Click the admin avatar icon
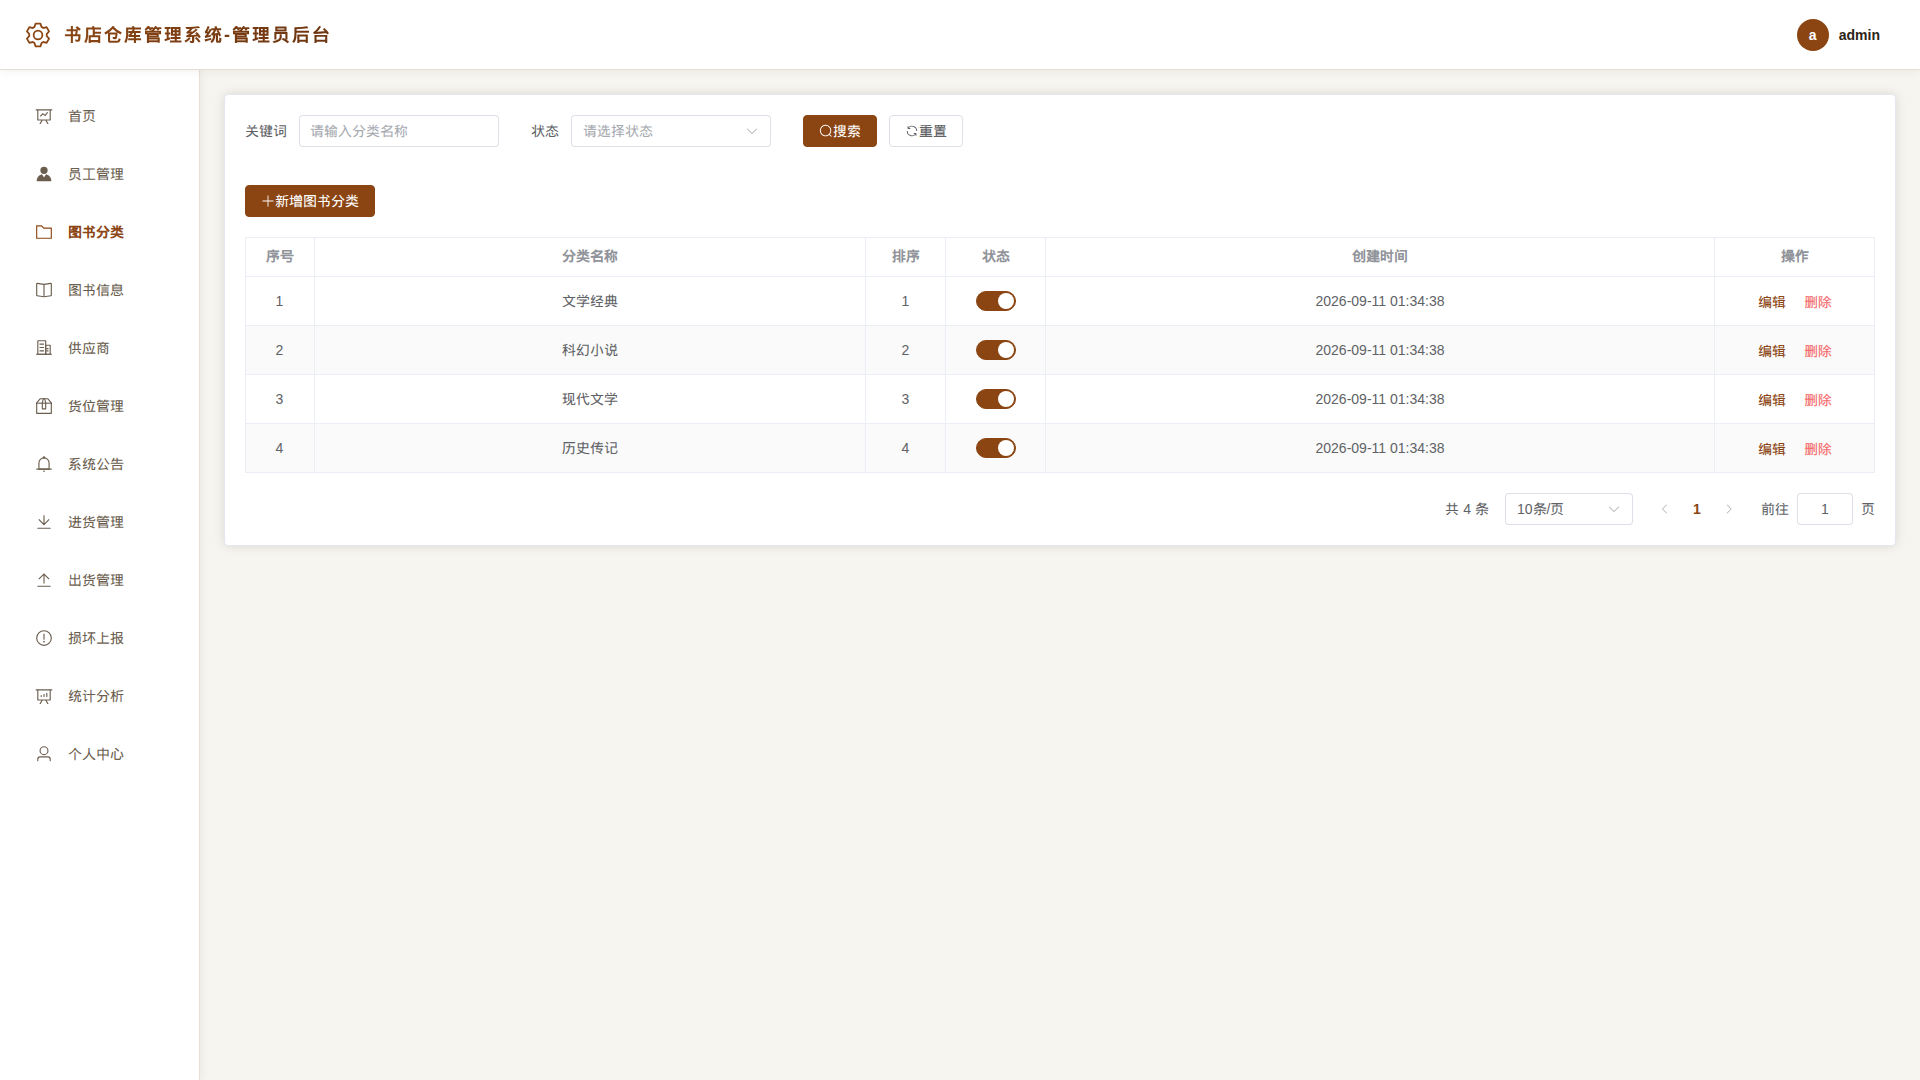This screenshot has width=1920, height=1080. click(x=1812, y=35)
